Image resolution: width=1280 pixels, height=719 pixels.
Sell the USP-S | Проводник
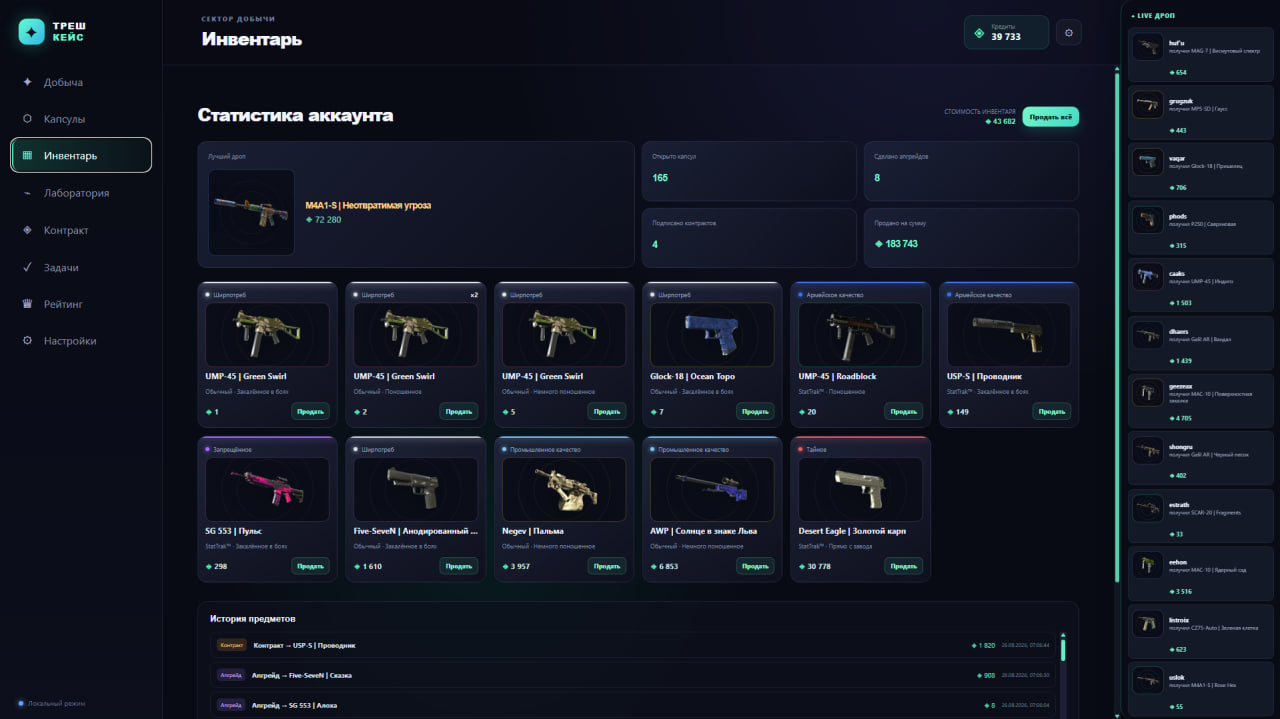1051,412
